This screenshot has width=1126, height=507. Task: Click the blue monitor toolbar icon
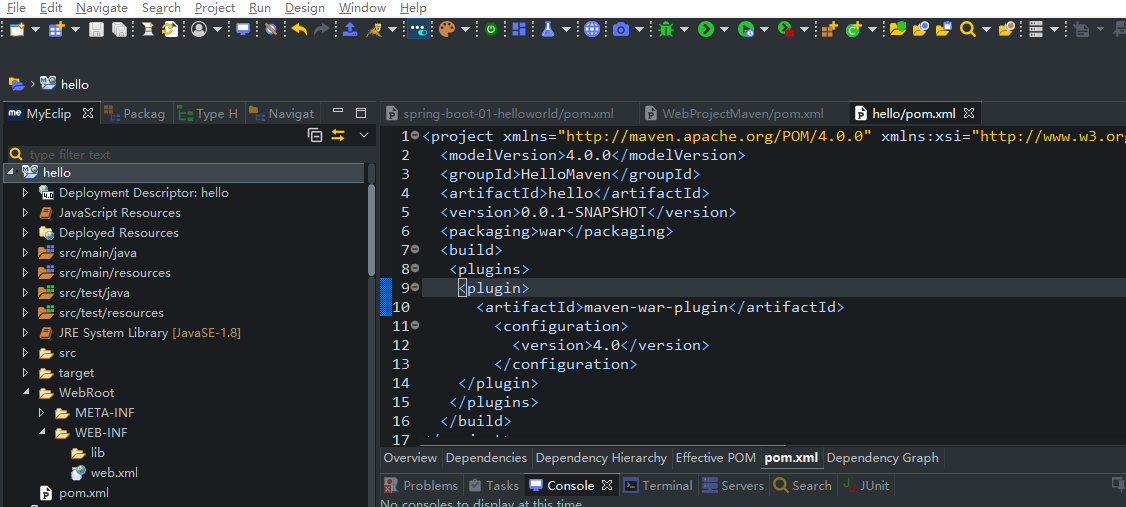(x=243, y=29)
